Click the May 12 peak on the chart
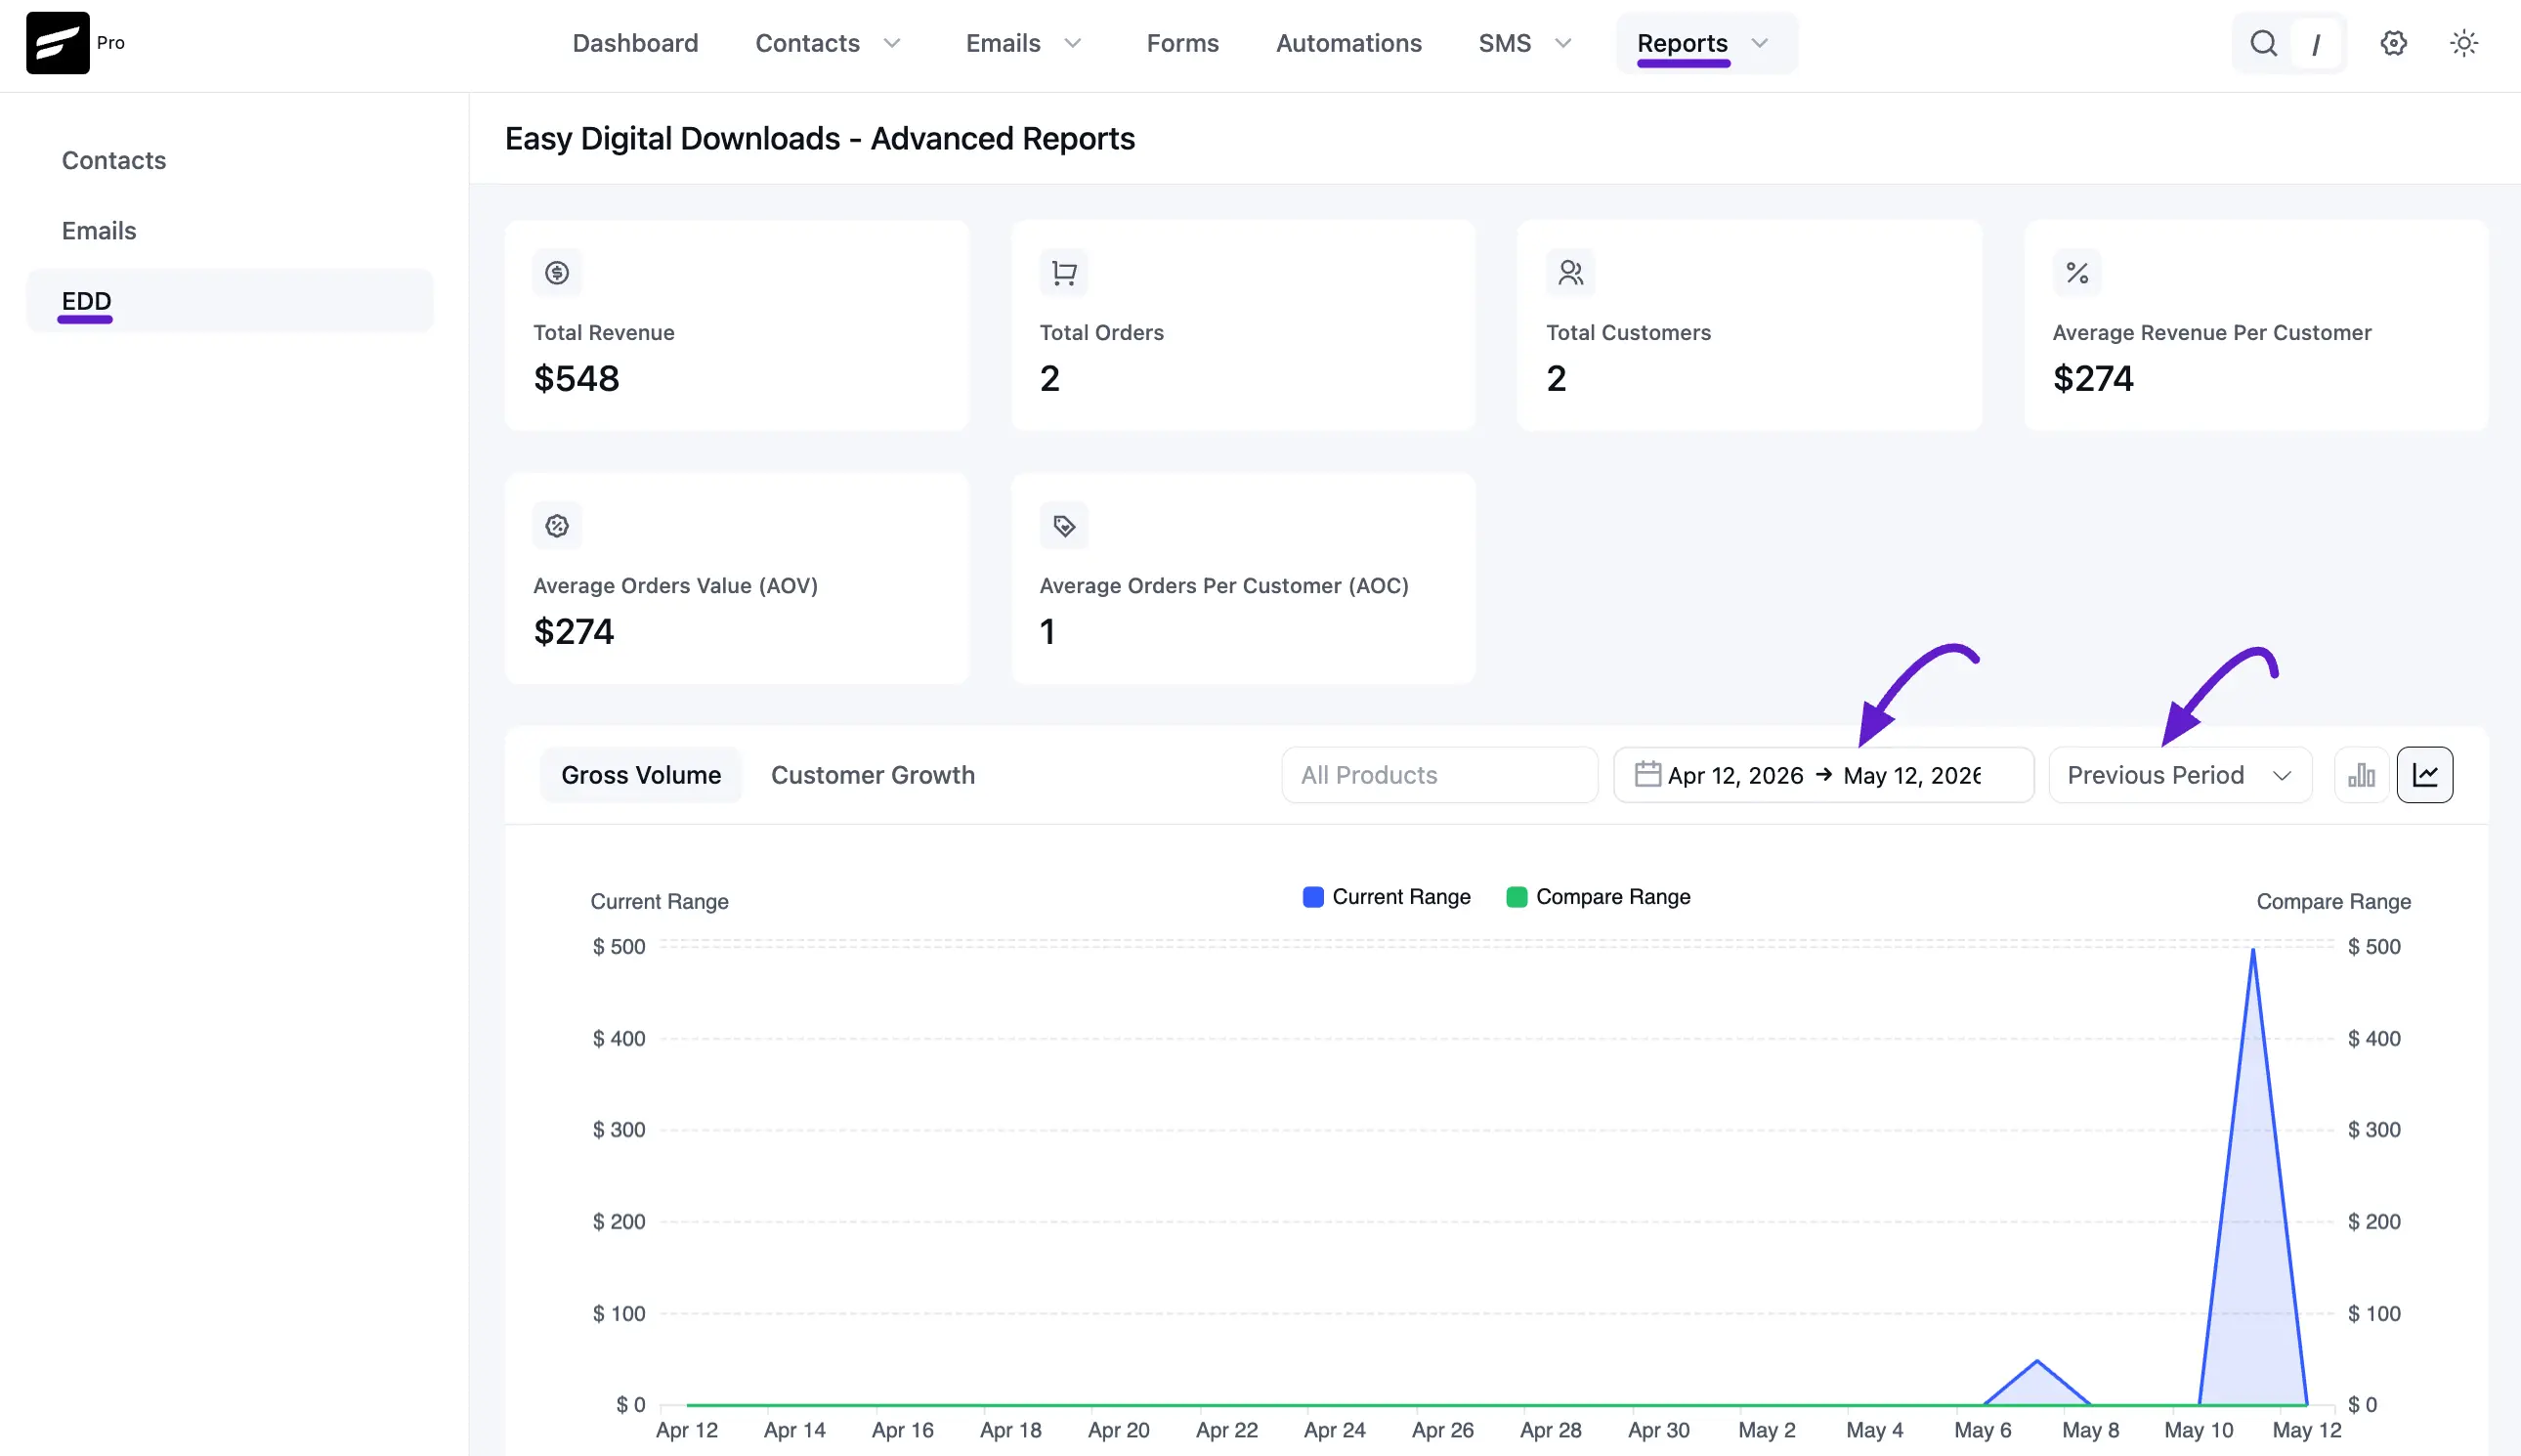Screen dimensions: 2521x1456 2253,950
